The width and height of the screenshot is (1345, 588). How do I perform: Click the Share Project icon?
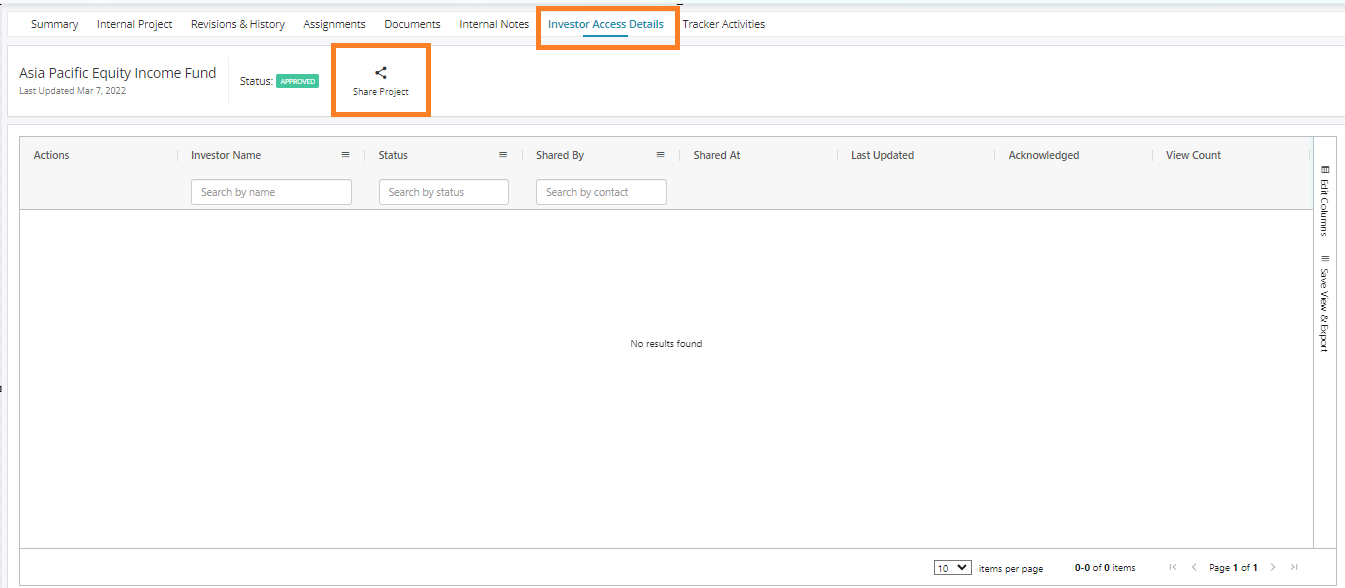point(380,72)
